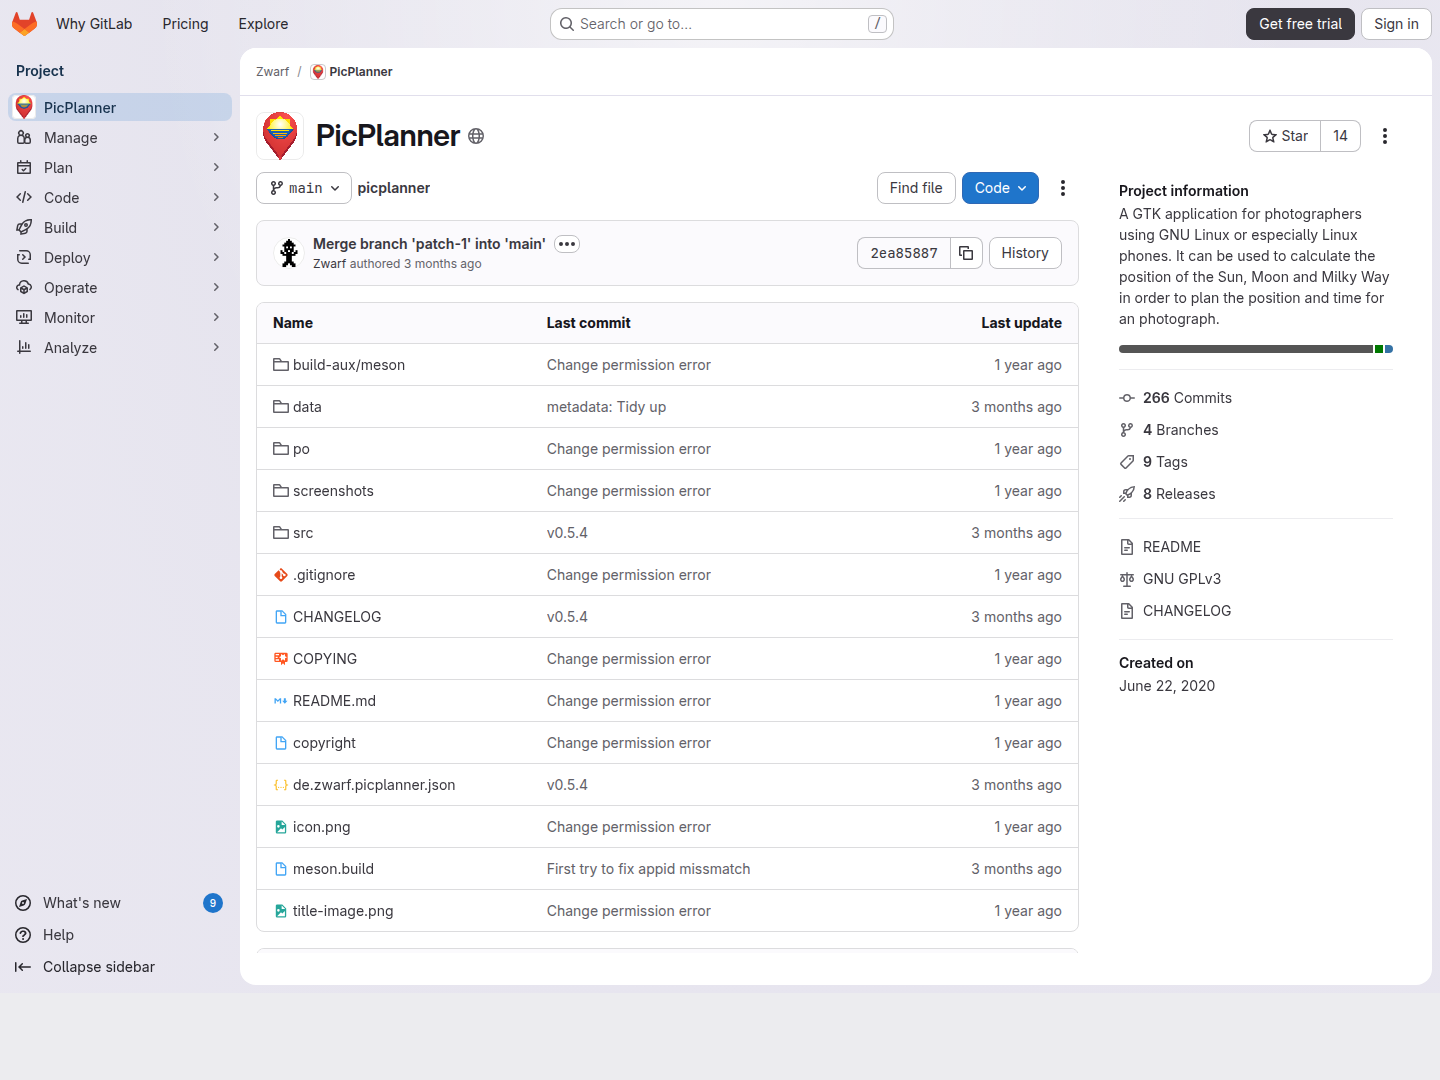Click the Star button
1440x1080 pixels.
pyautogui.click(x=1285, y=136)
